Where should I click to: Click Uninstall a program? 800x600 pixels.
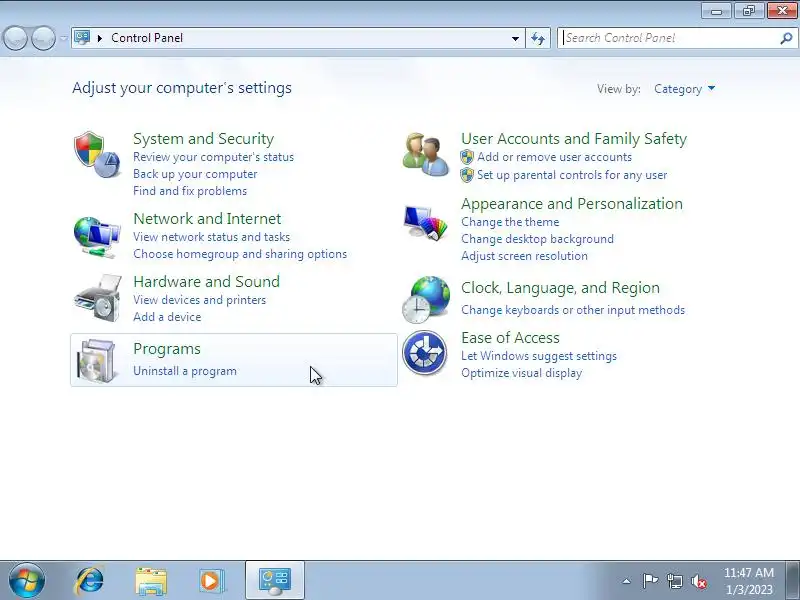[185, 371]
